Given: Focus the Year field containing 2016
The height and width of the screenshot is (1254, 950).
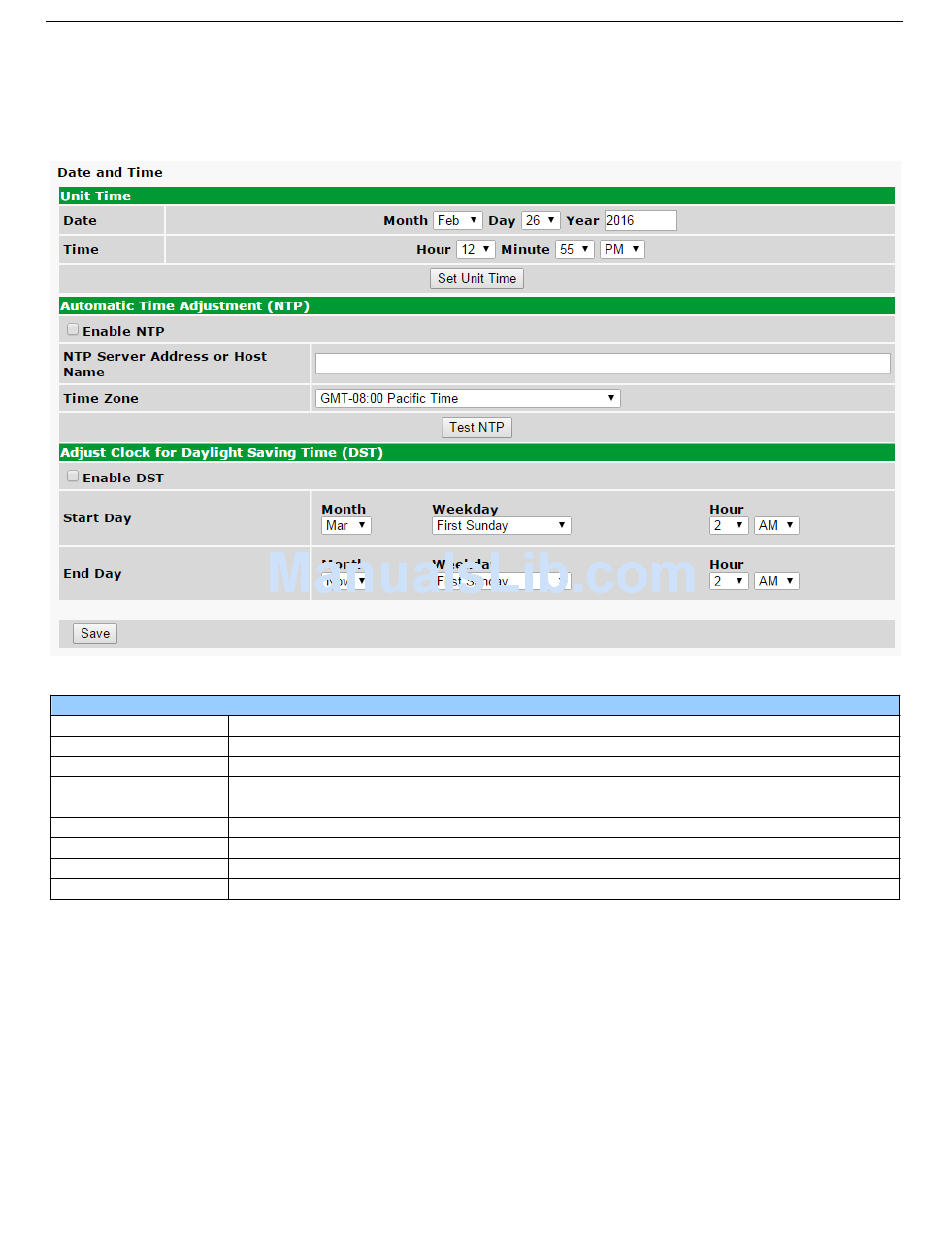Looking at the screenshot, I should (641, 220).
